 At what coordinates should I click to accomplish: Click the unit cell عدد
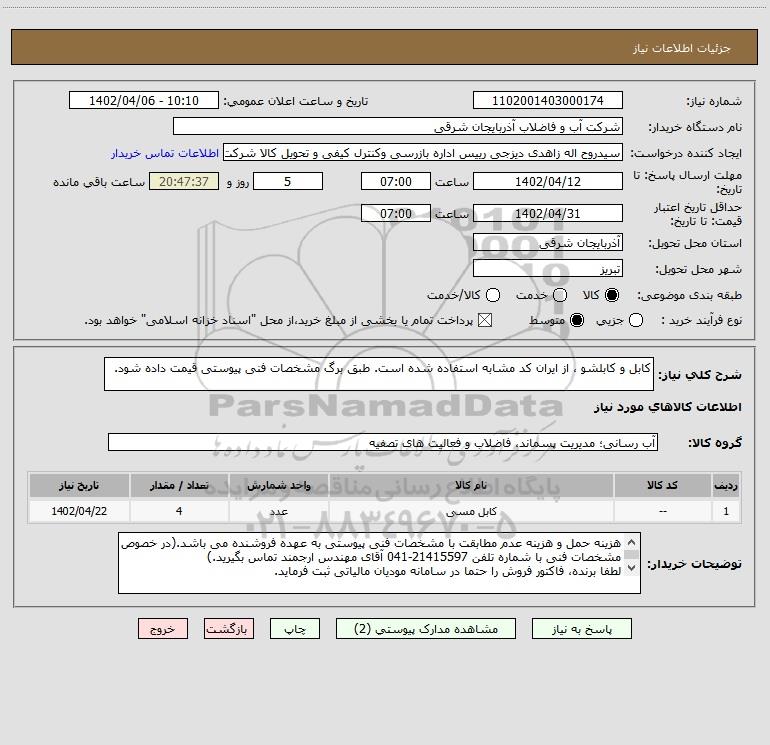278,511
